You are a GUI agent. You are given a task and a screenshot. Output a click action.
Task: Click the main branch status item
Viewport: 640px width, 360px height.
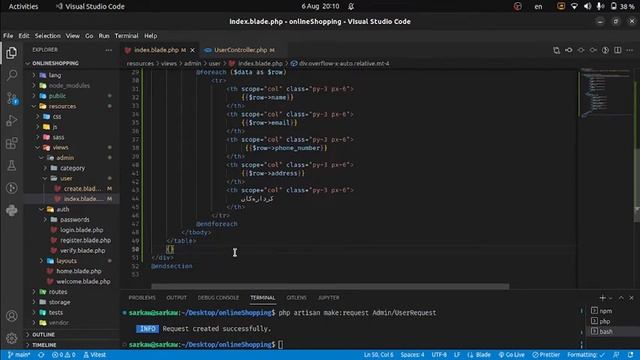coord(19,355)
